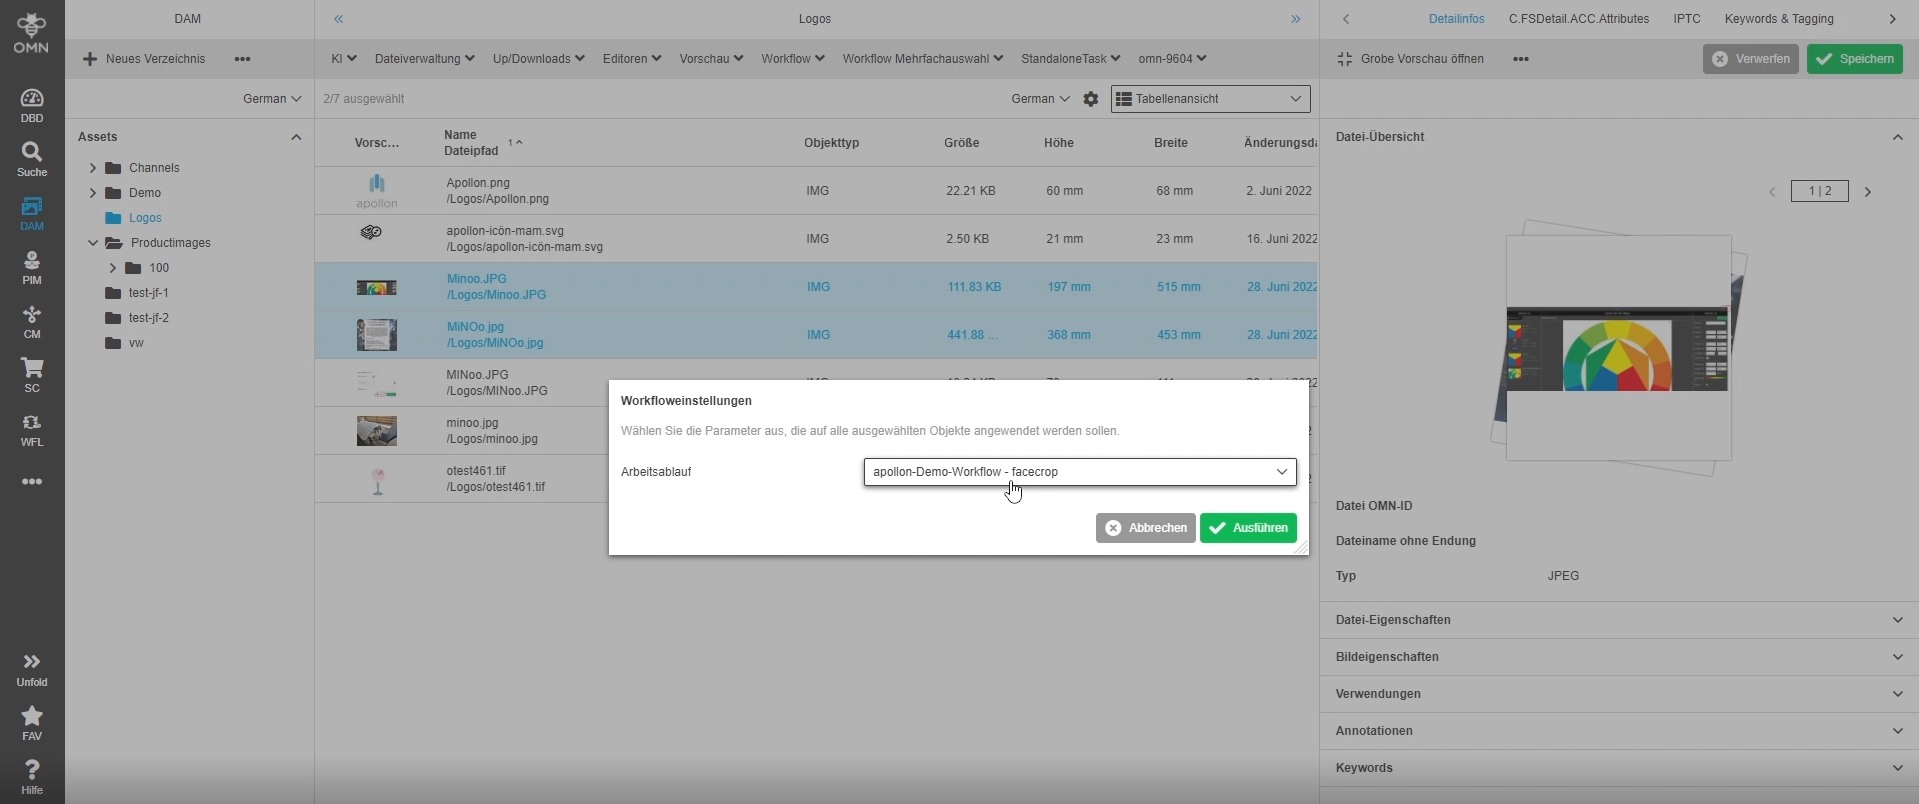
Task: Click the table settings gear icon
Action: coord(1091,99)
